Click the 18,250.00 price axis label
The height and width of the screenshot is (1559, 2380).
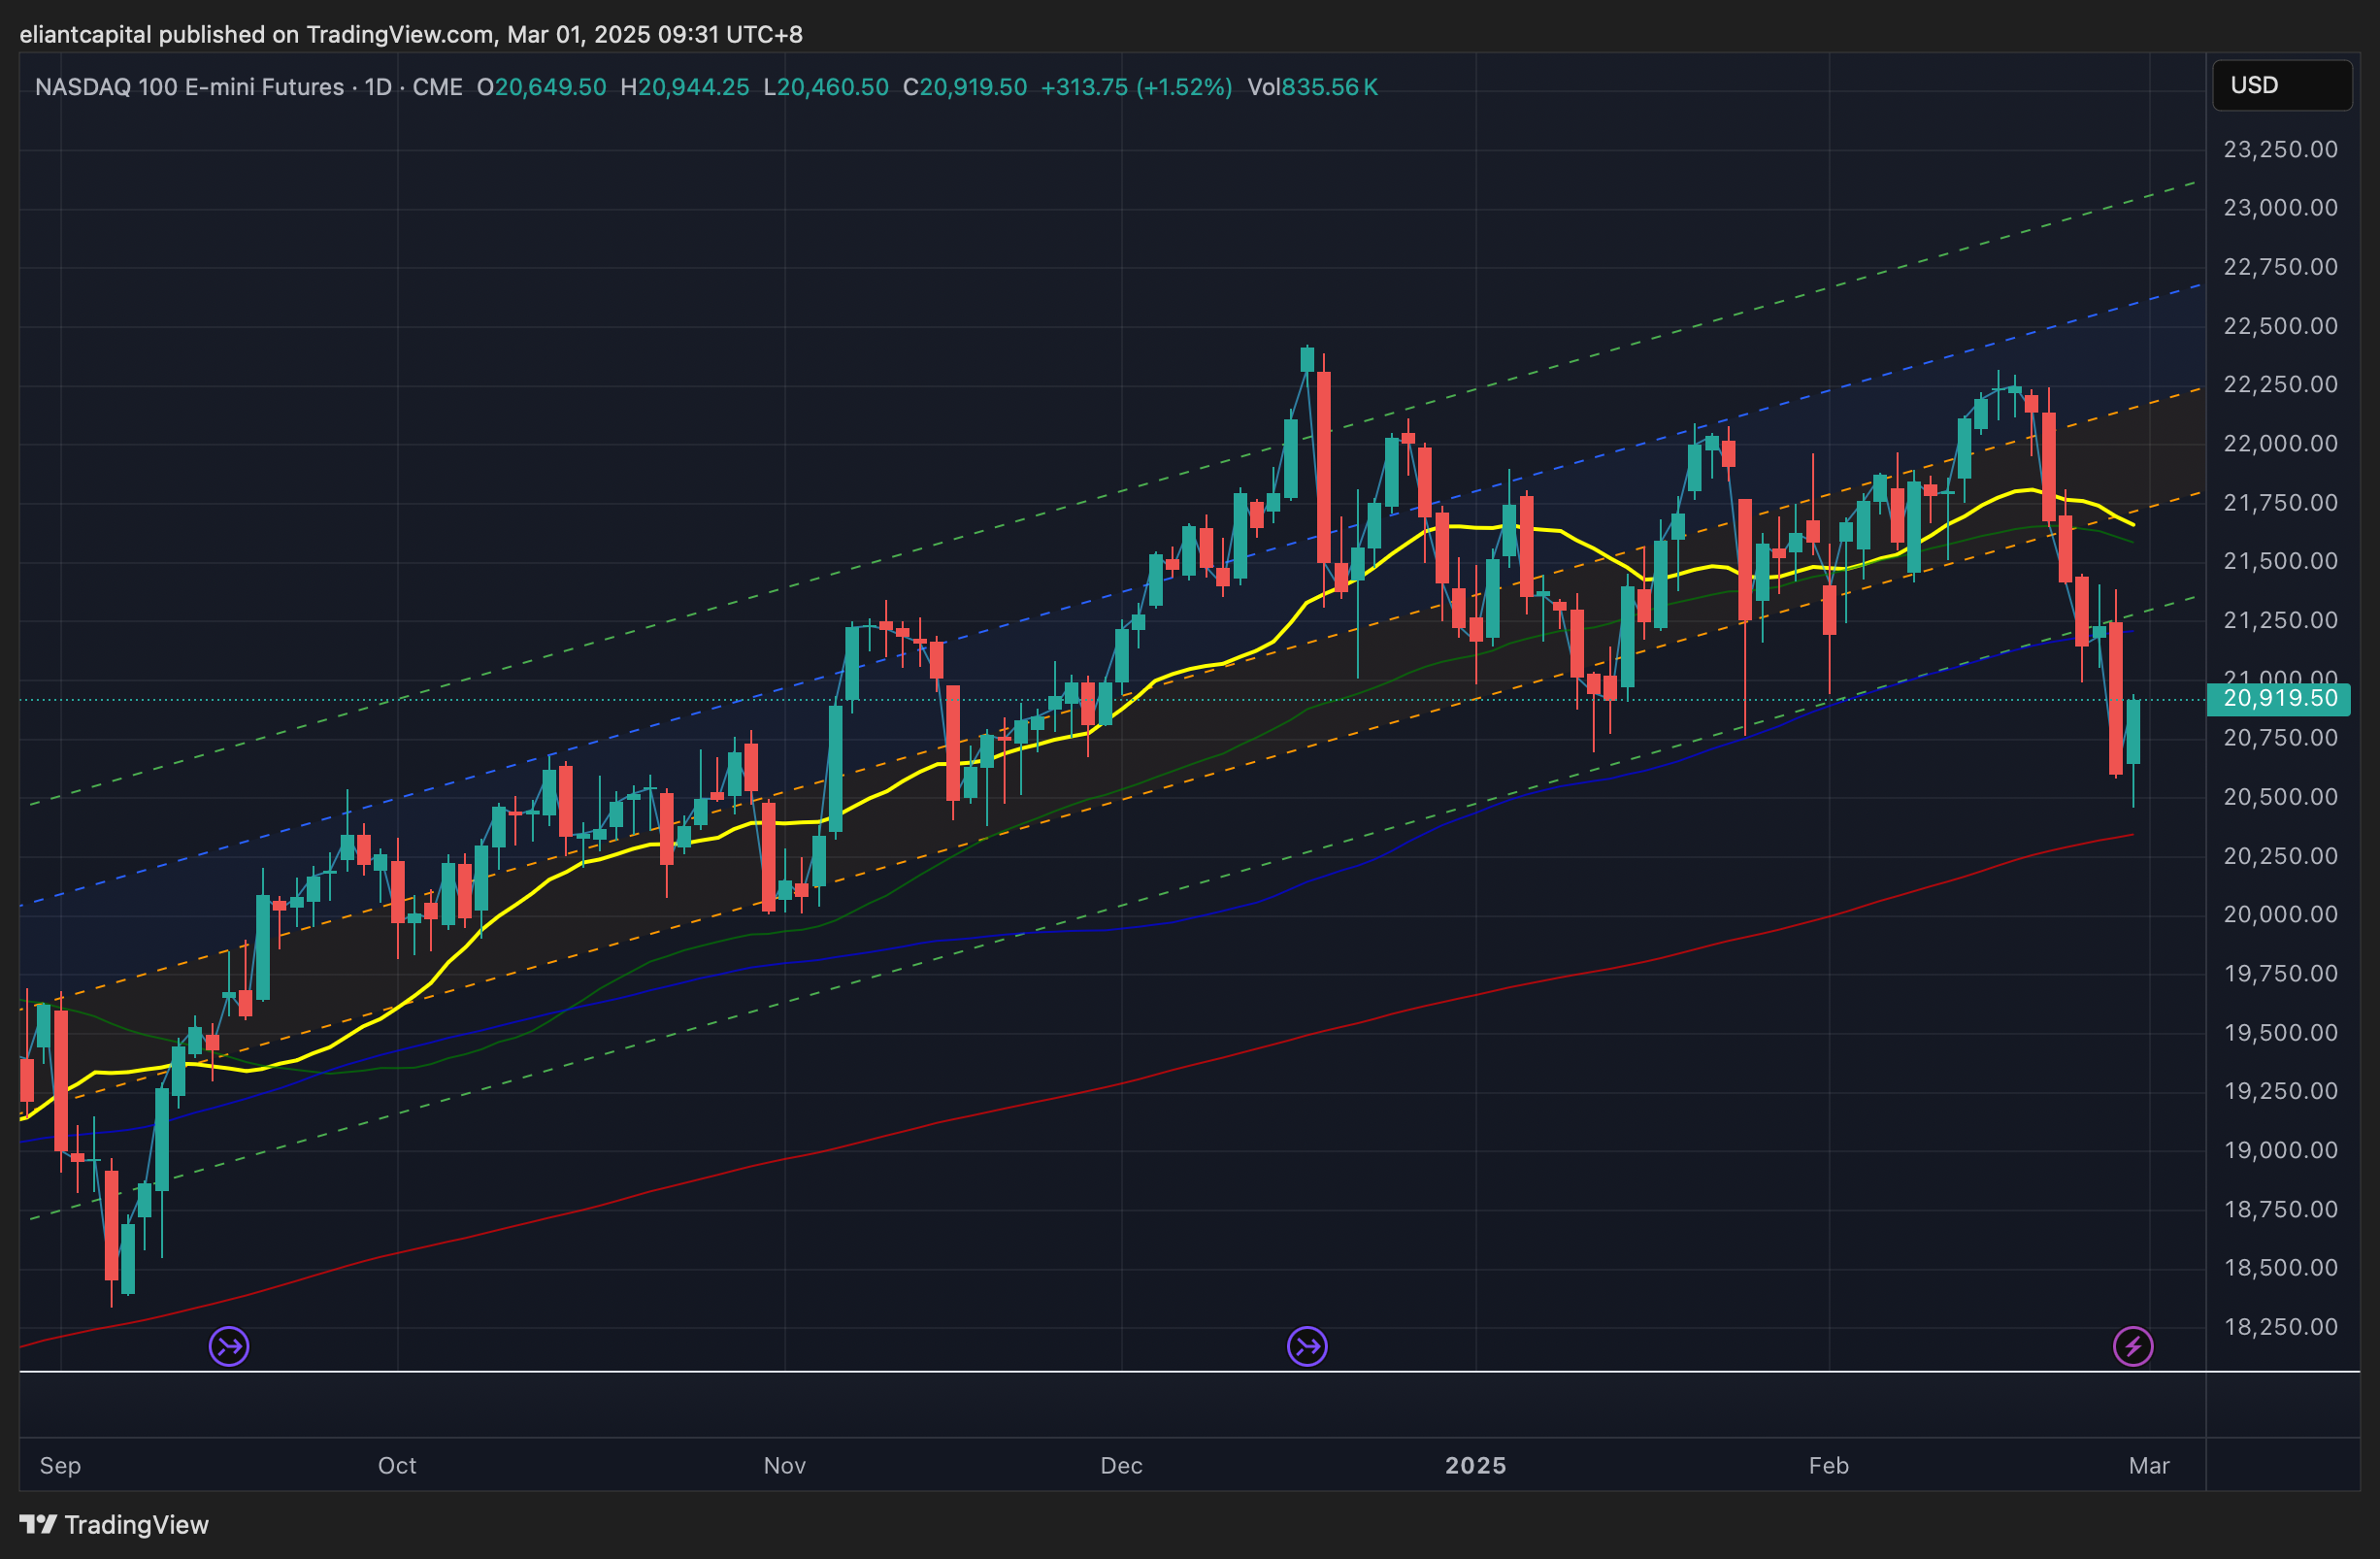point(2280,1326)
